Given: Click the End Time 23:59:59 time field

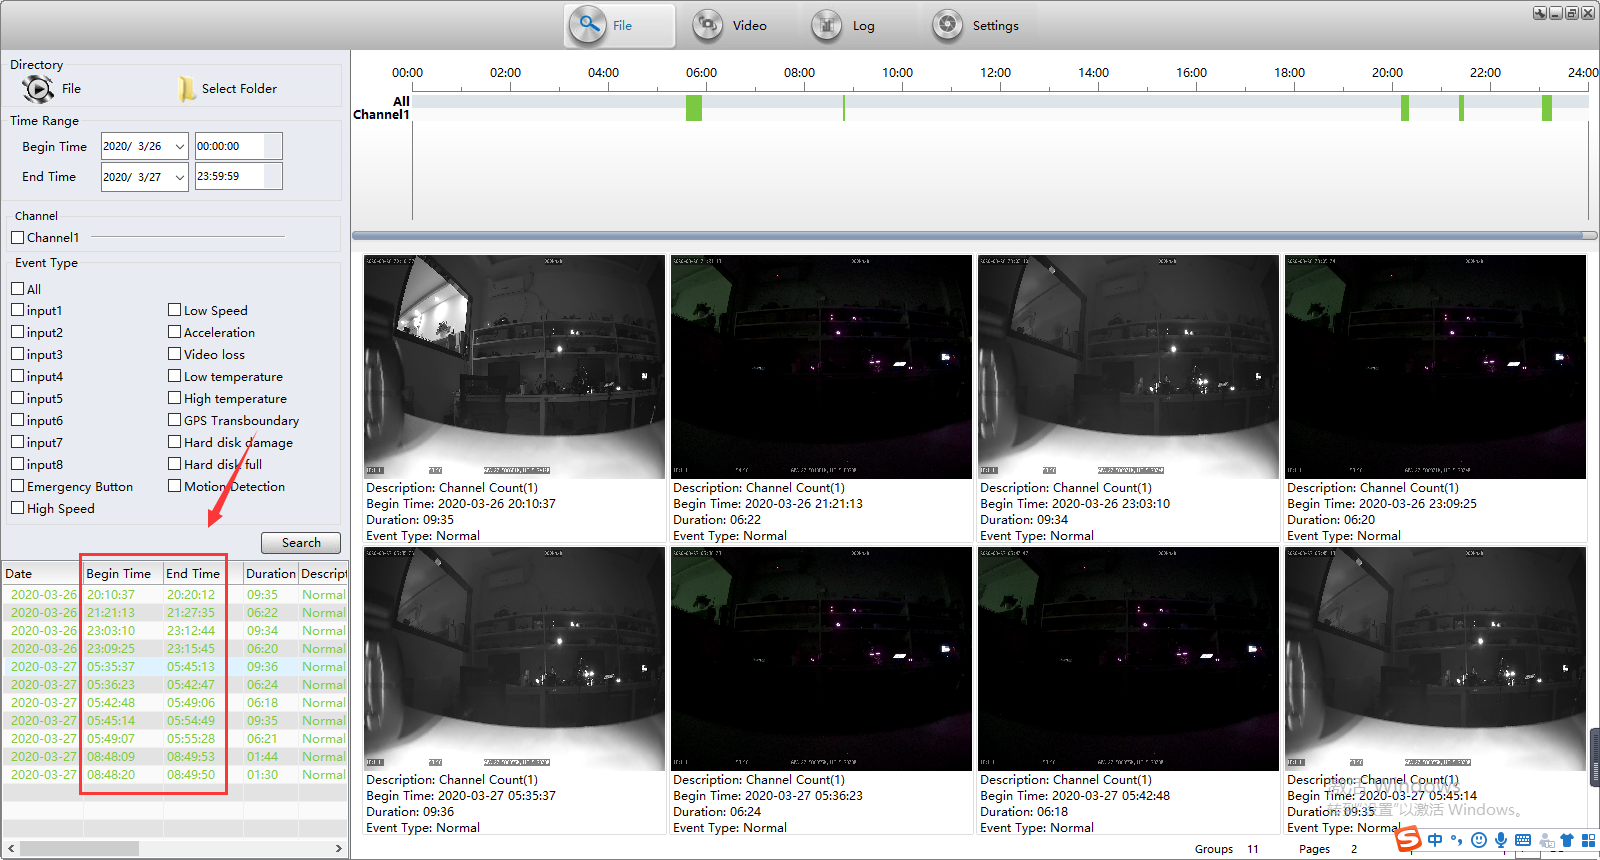Looking at the screenshot, I should (x=238, y=177).
